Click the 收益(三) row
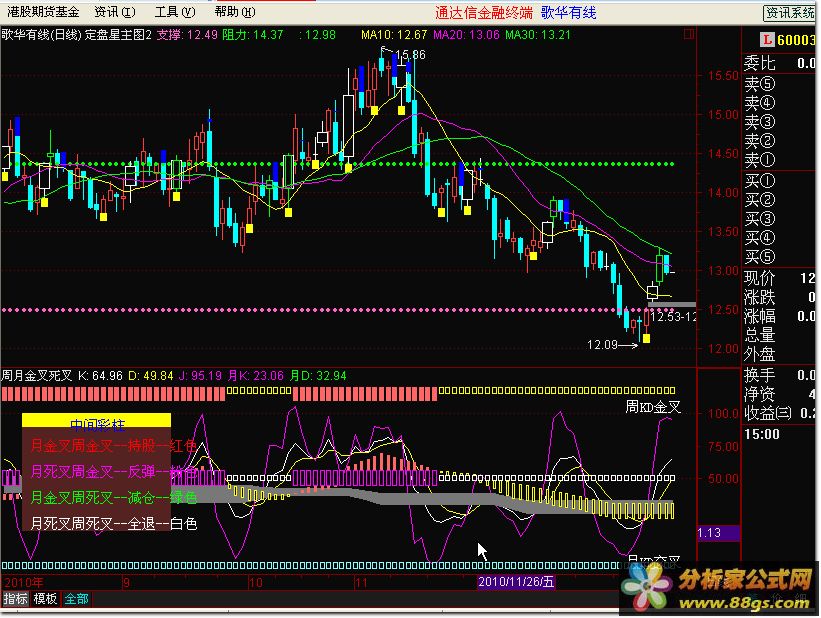This screenshot has height=618, width=821. pos(779,413)
